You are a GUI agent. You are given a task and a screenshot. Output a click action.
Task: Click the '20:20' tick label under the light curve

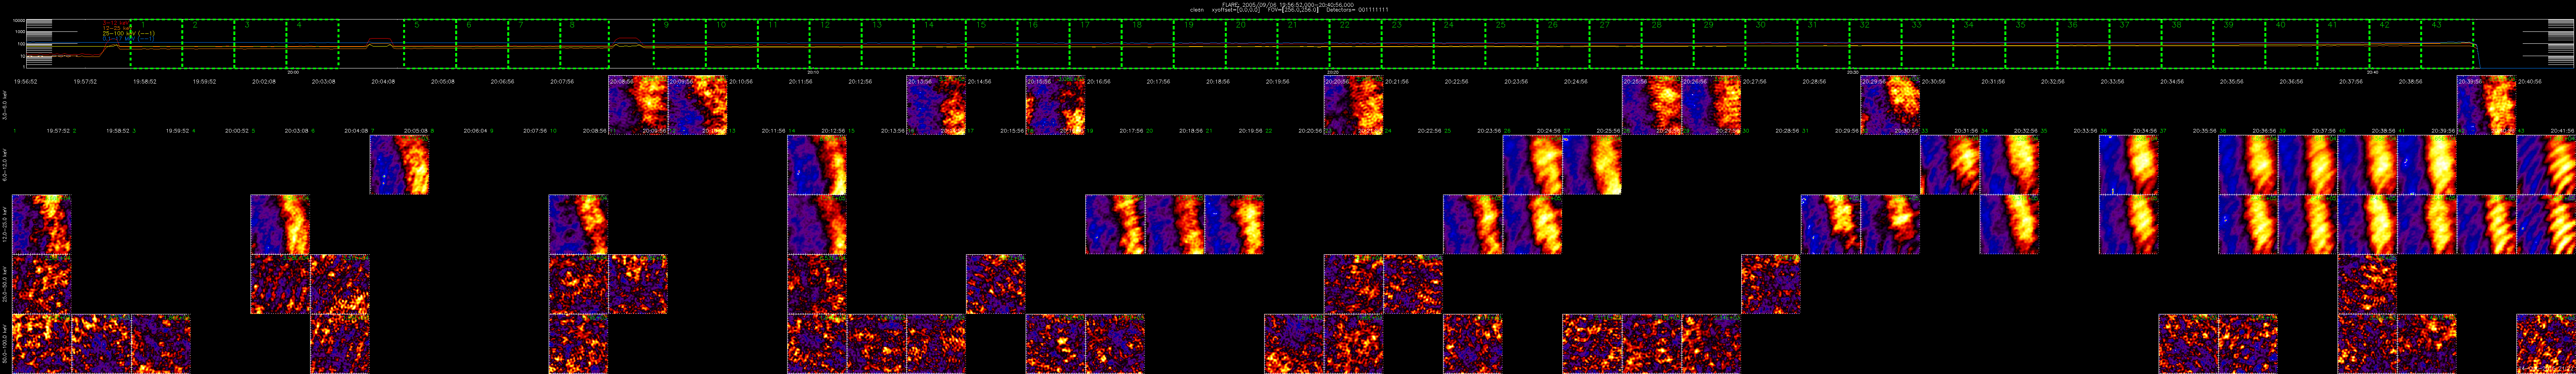tap(1333, 72)
